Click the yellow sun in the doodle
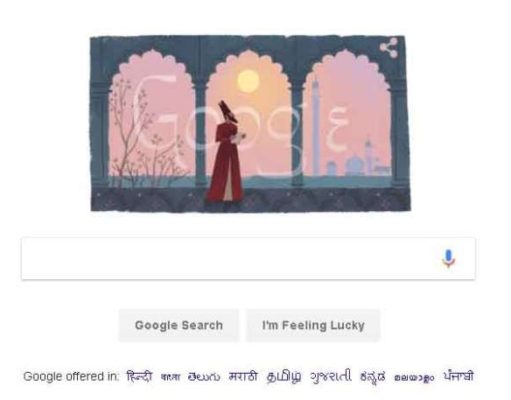The image size is (511, 400). [248, 81]
